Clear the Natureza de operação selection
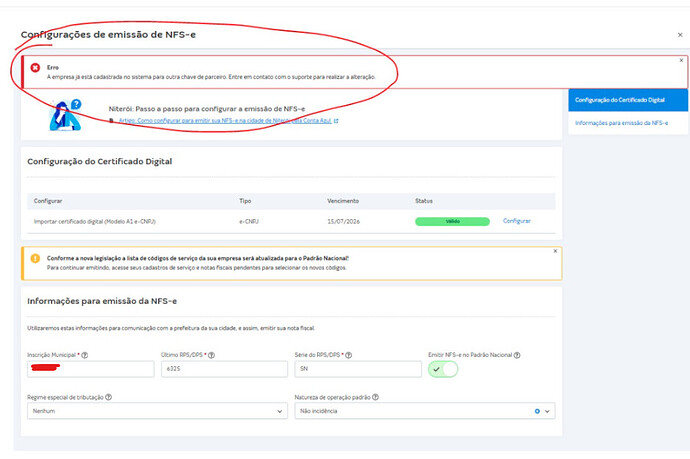This screenshot has height=459, width=690. coord(537,411)
